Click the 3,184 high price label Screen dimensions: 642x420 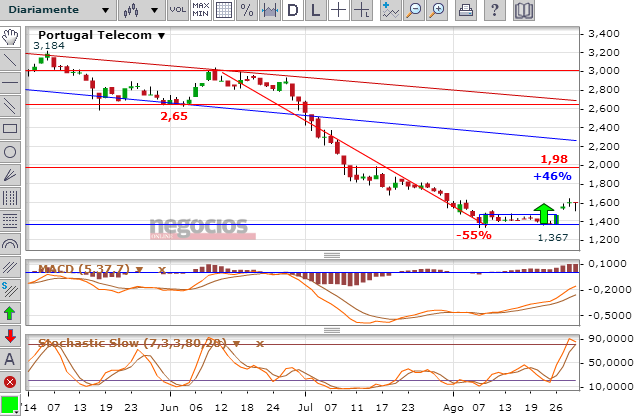click(x=49, y=45)
